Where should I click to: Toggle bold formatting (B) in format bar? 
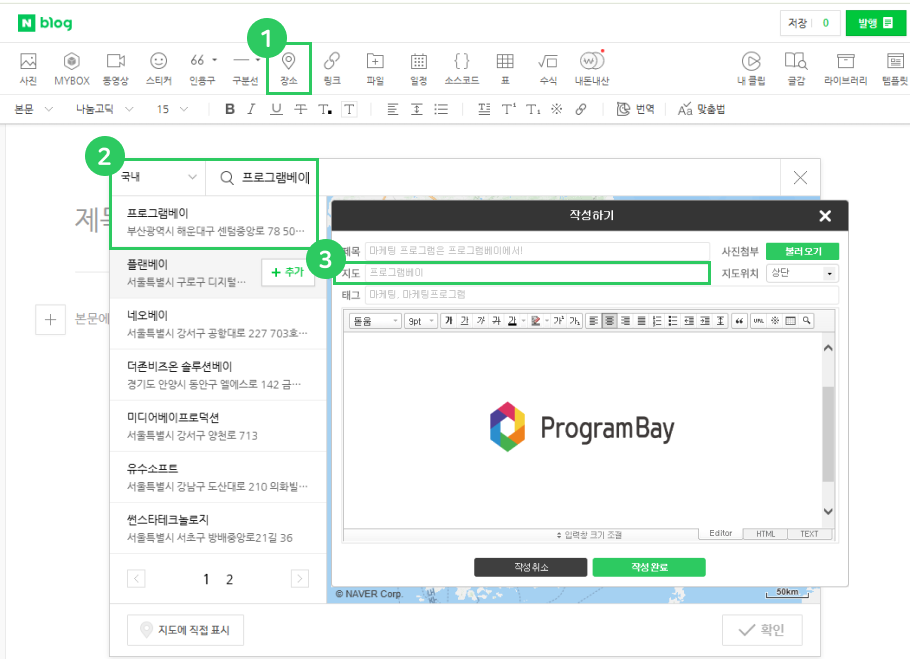click(x=230, y=109)
